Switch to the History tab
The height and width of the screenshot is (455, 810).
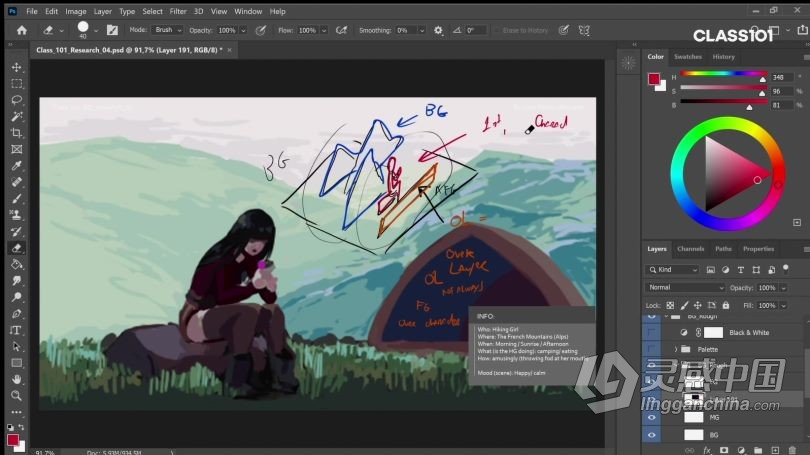(723, 57)
